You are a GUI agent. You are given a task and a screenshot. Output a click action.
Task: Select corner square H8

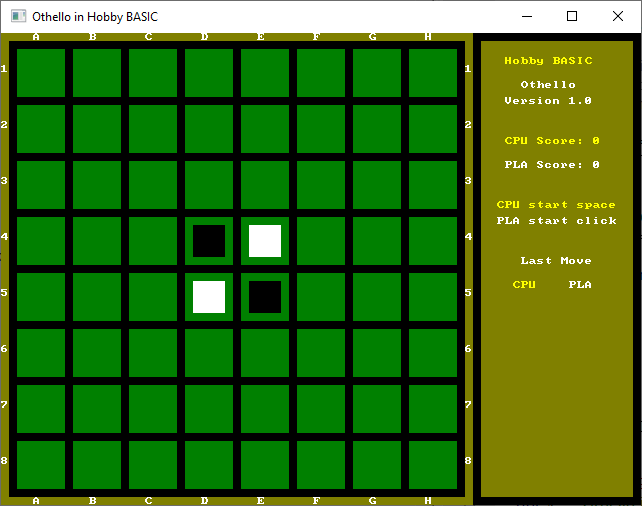tap(433, 465)
